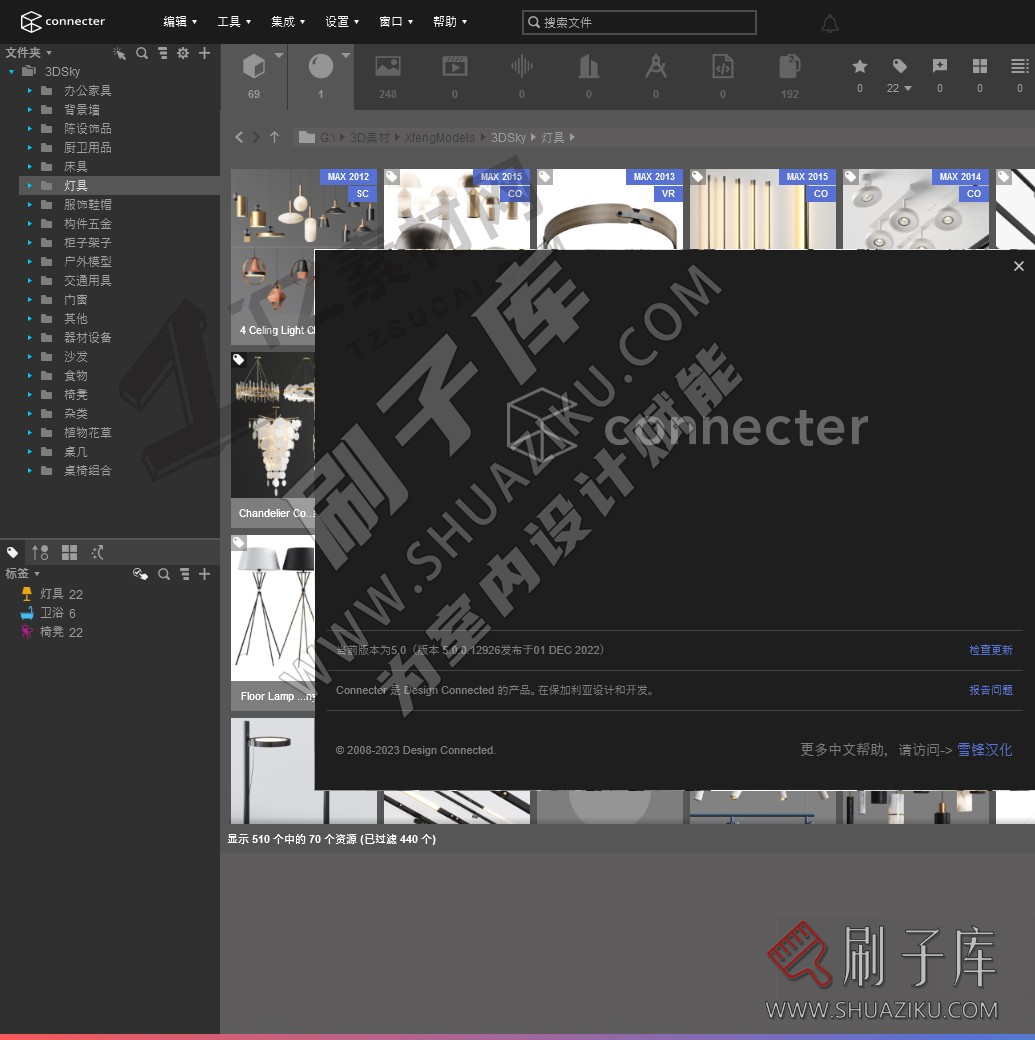Open the 帮助 menu
The height and width of the screenshot is (1040, 1035).
(449, 21)
